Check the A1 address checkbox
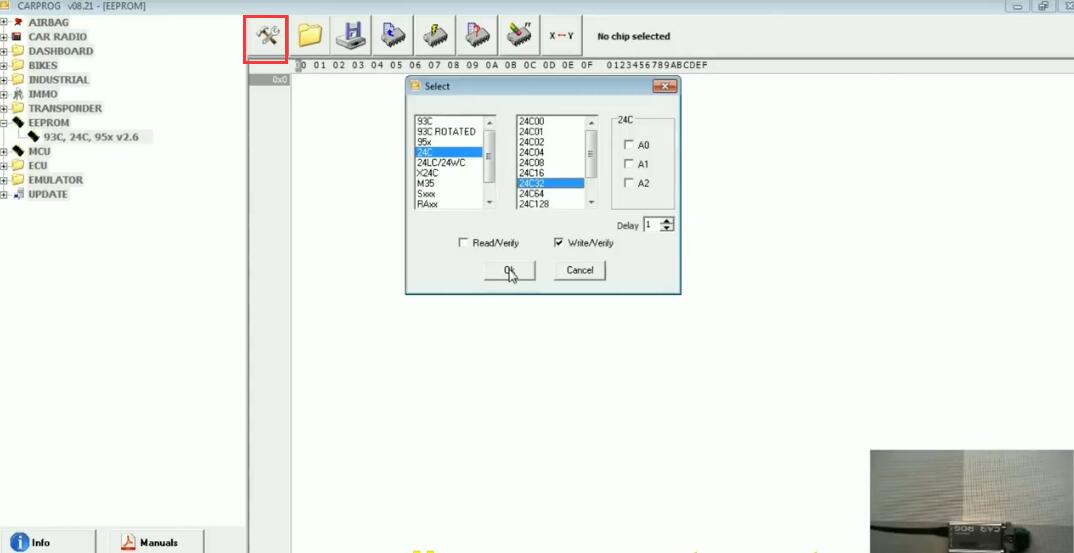 click(x=628, y=164)
